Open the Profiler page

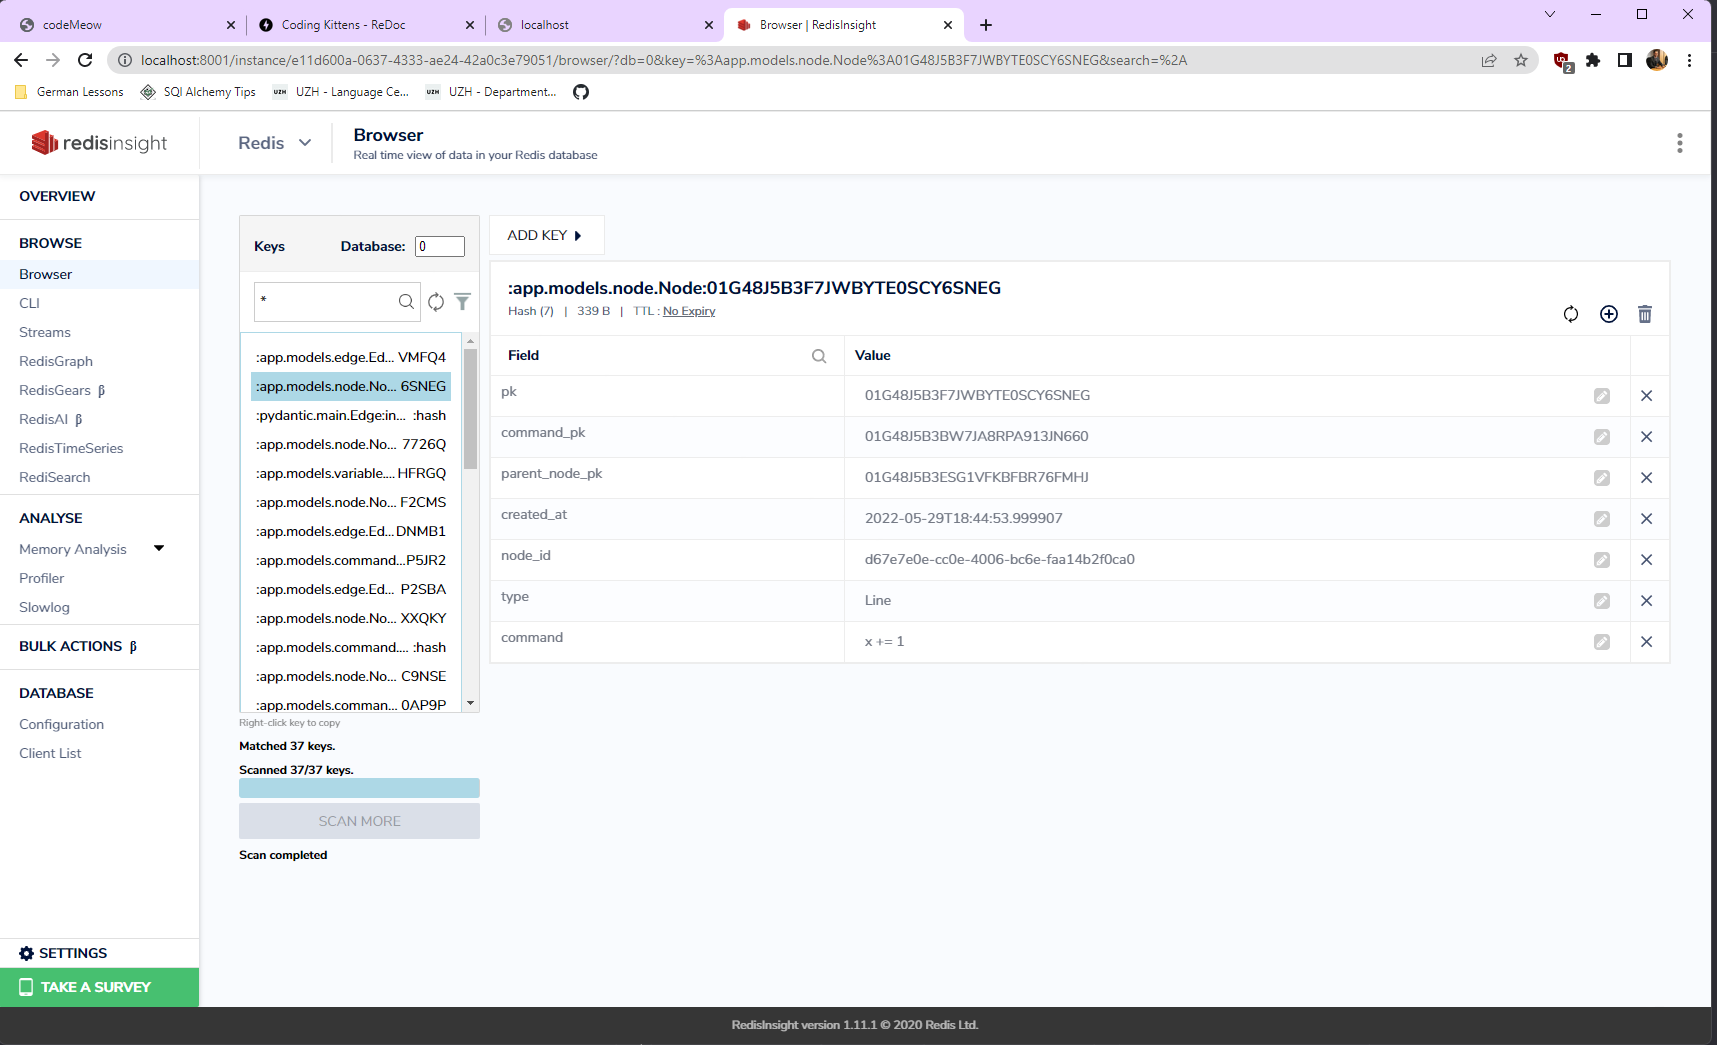click(x=41, y=578)
